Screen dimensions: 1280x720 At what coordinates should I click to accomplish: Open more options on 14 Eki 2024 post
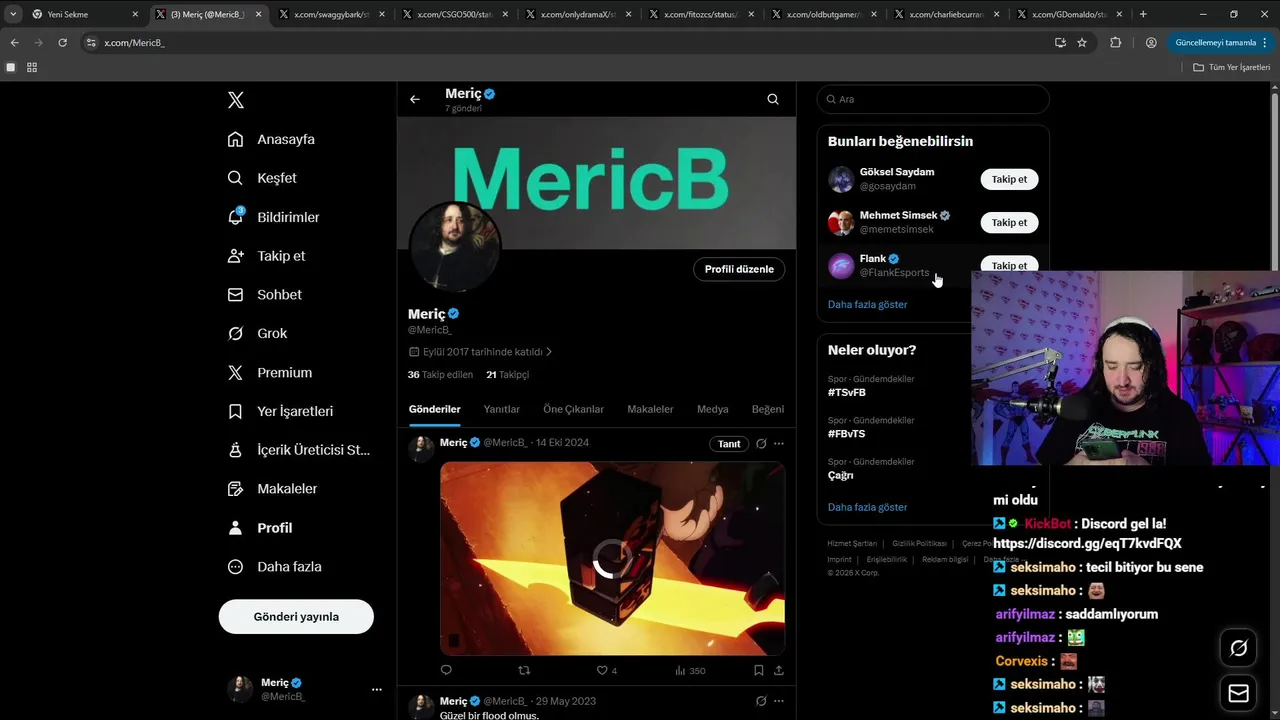tap(779, 443)
